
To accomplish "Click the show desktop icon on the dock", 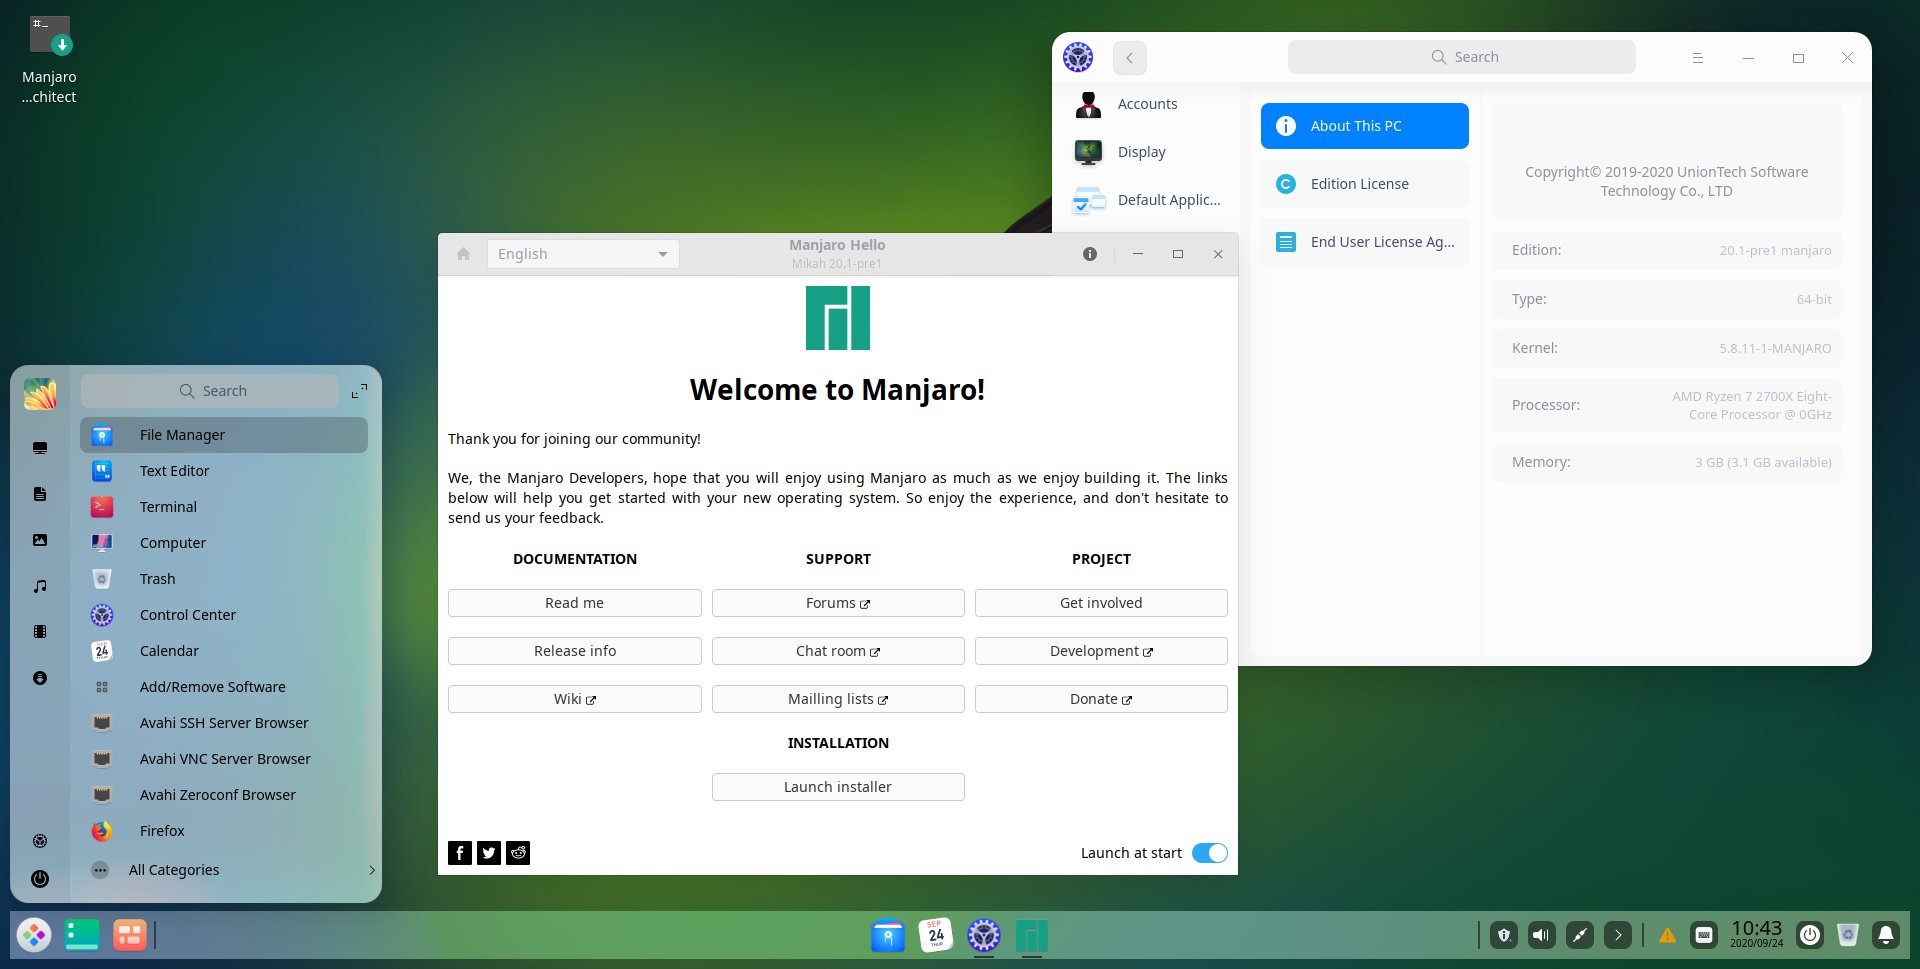I will (x=82, y=935).
